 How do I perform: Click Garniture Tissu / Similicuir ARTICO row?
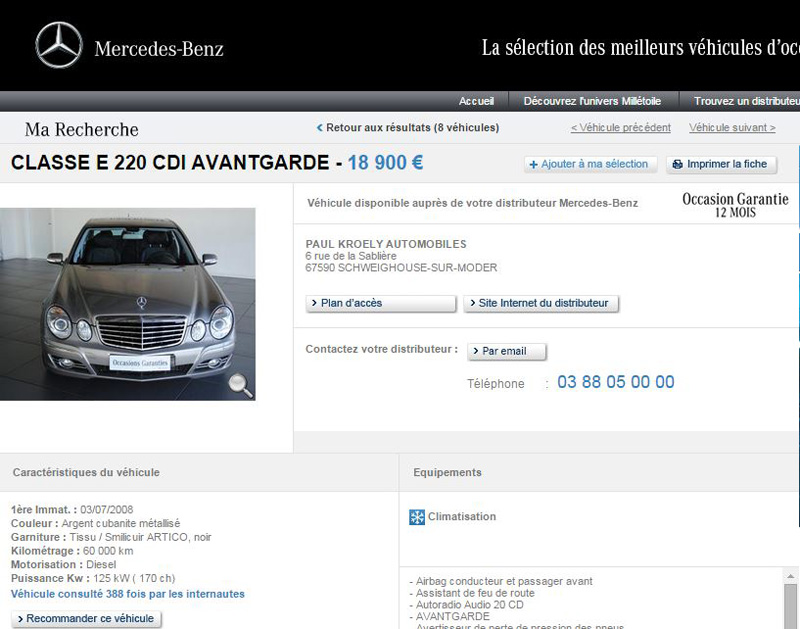pyautogui.click(x=111, y=537)
